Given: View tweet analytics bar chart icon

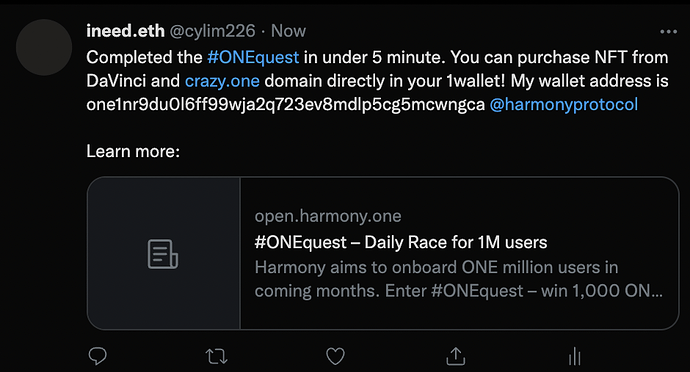Looking at the screenshot, I should (x=575, y=356).
